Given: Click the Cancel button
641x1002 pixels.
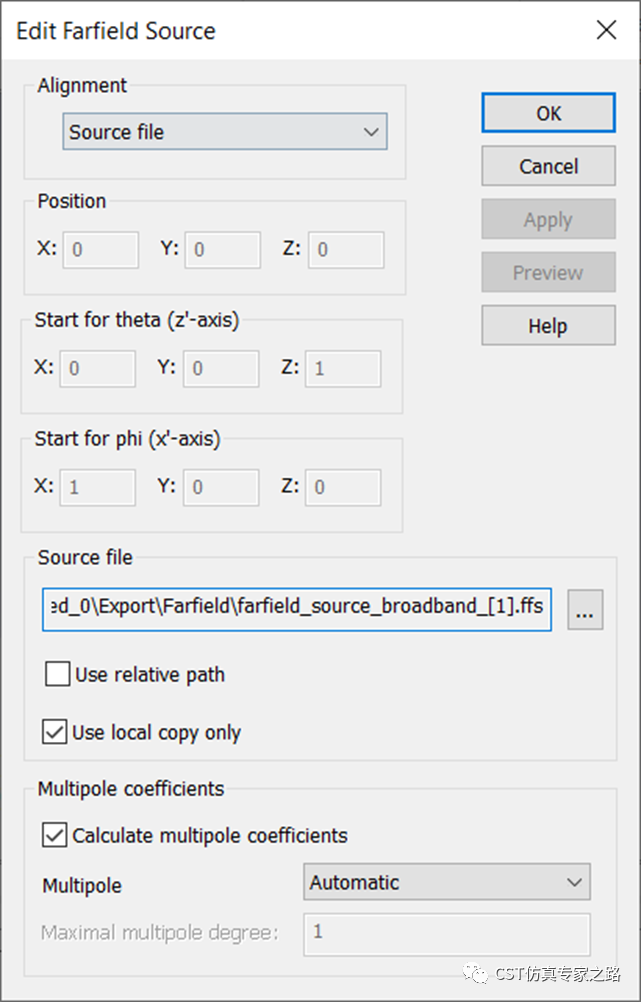Looking at the screenshot, I should (x=548, y=166).
